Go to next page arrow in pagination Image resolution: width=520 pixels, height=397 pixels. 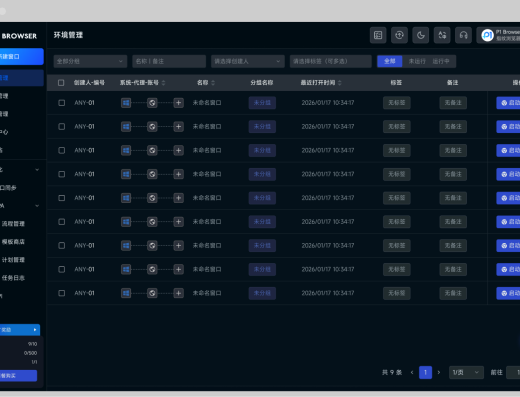[439, 372]
